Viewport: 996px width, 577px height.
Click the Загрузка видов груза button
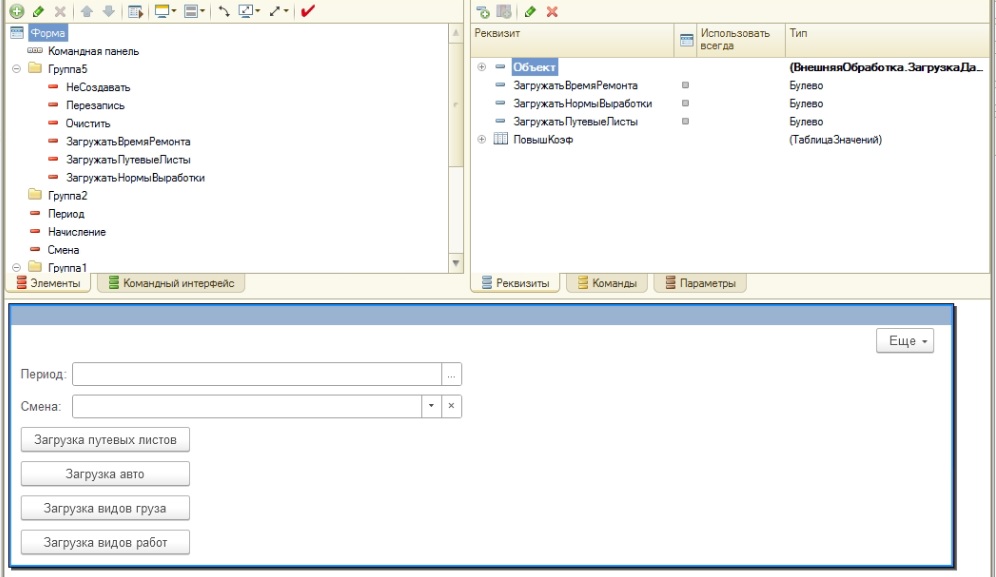coord(105,508)
